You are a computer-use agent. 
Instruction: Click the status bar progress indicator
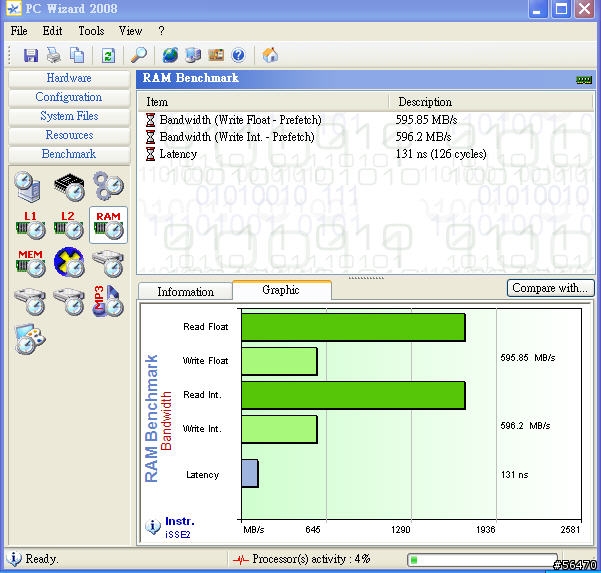click(x=483, y=560)
